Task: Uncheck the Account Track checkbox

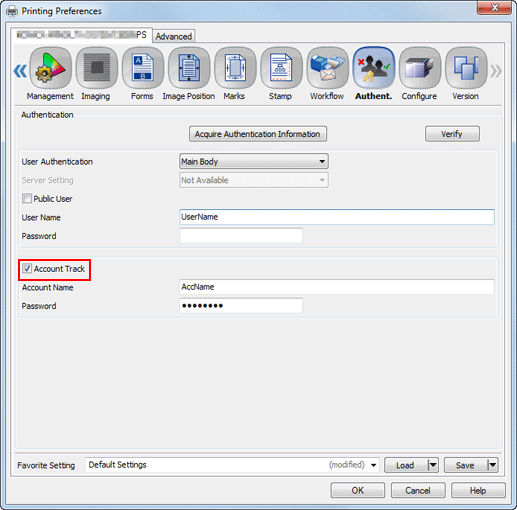Action: pyautogui.click(x=27, y=269)
